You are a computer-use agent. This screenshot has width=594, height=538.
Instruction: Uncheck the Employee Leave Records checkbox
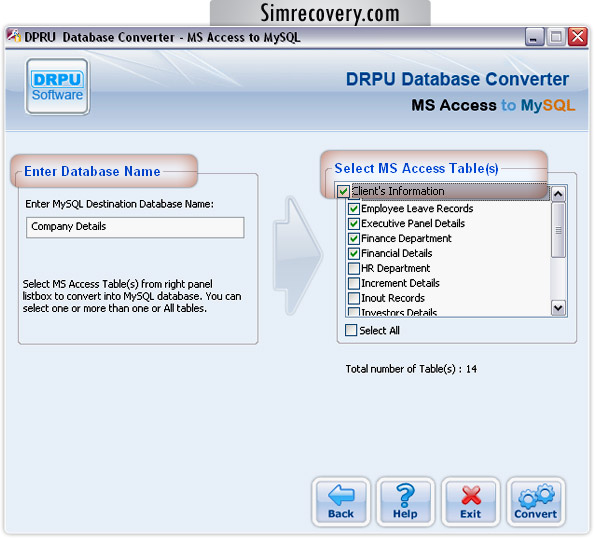click(x=353, y=209)
